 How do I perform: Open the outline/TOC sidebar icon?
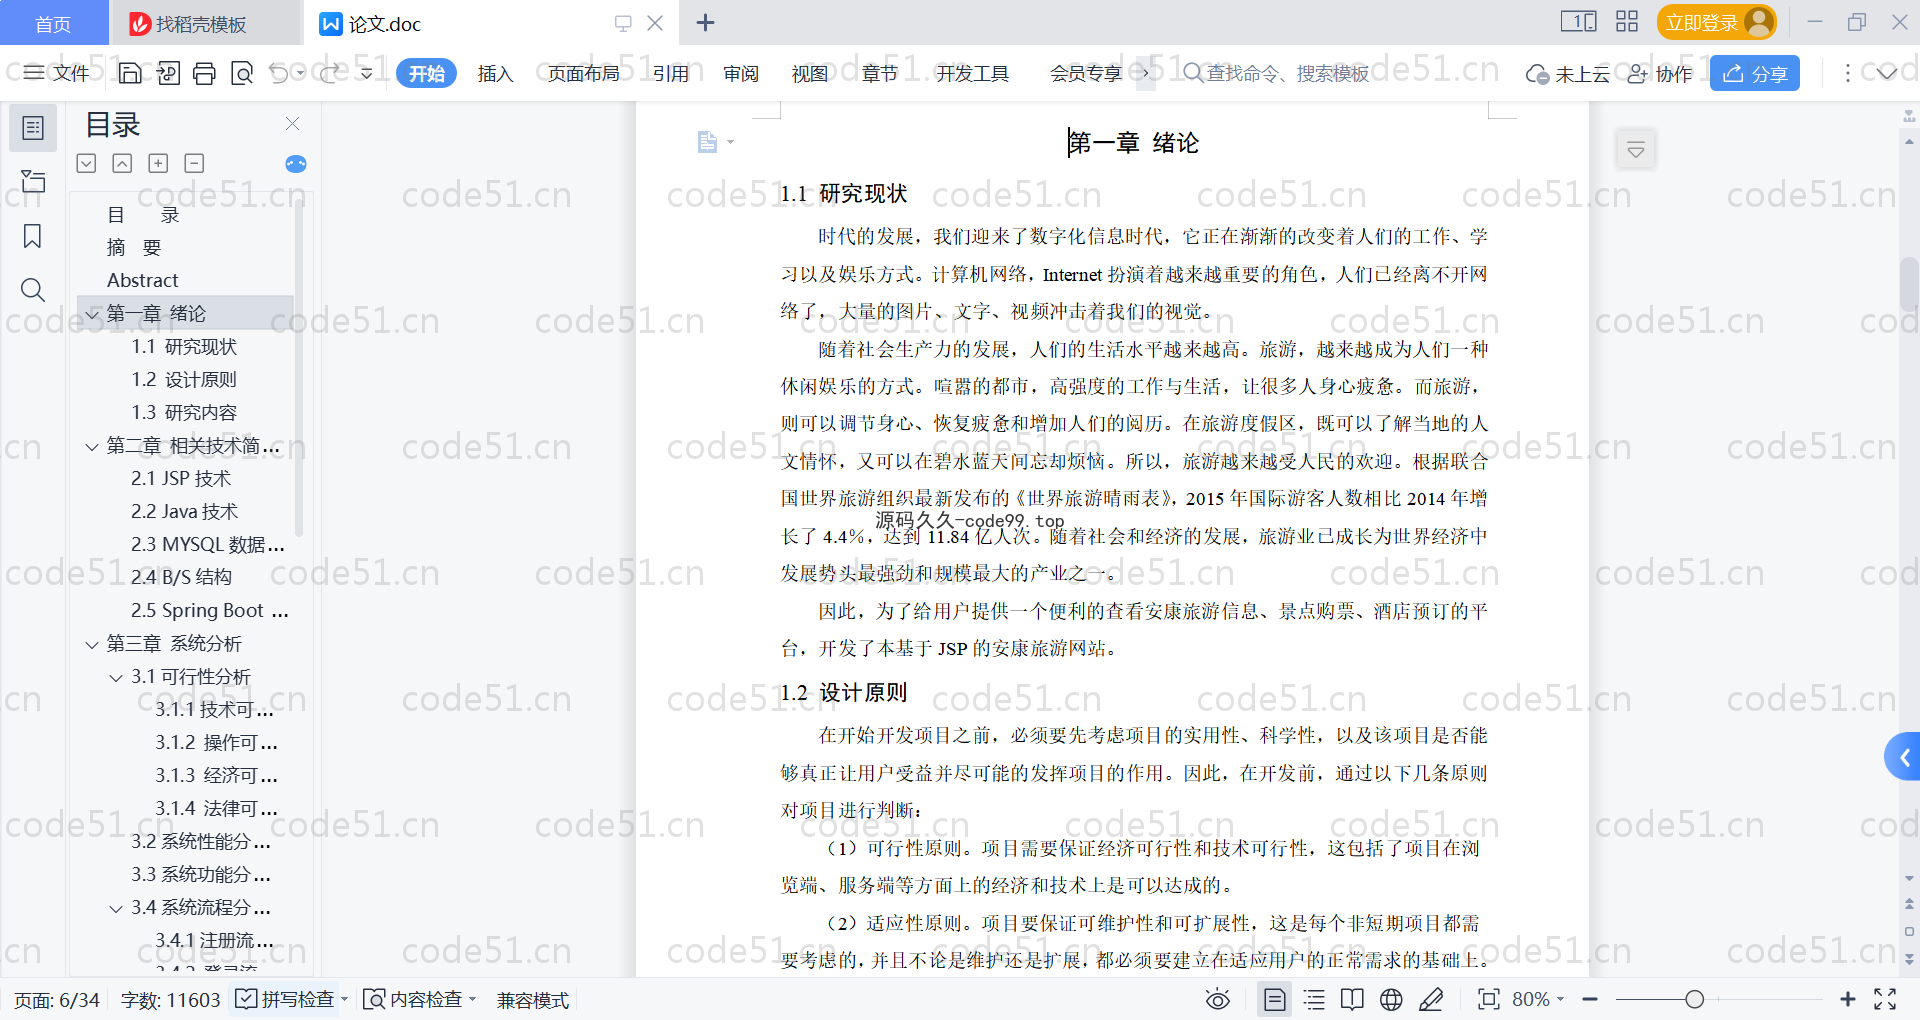pos(33,128)
